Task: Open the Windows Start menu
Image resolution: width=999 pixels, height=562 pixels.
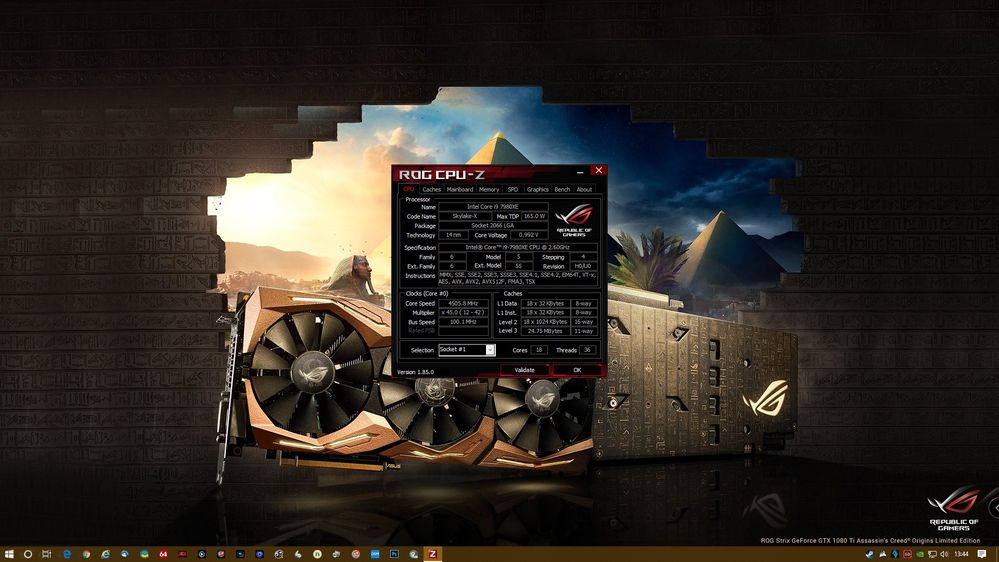Action: coord(9,554)
